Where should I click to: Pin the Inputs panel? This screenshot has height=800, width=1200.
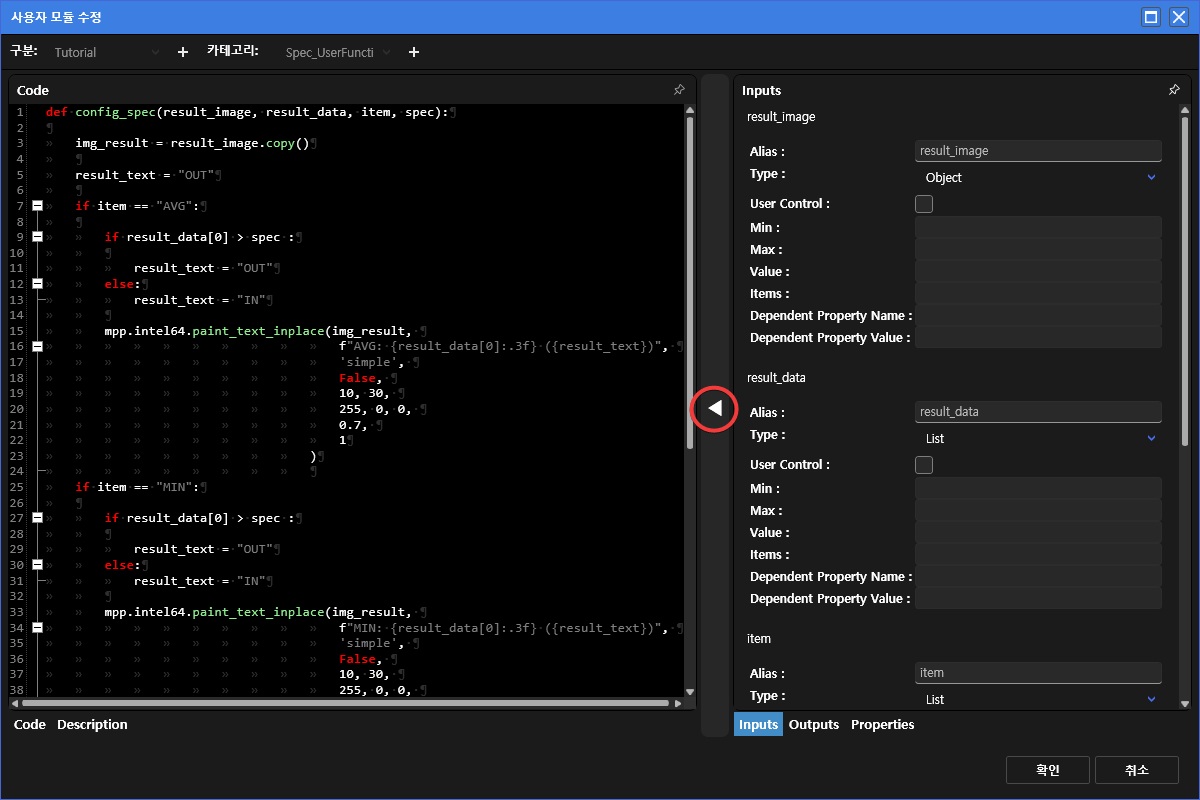(1174, 90)
